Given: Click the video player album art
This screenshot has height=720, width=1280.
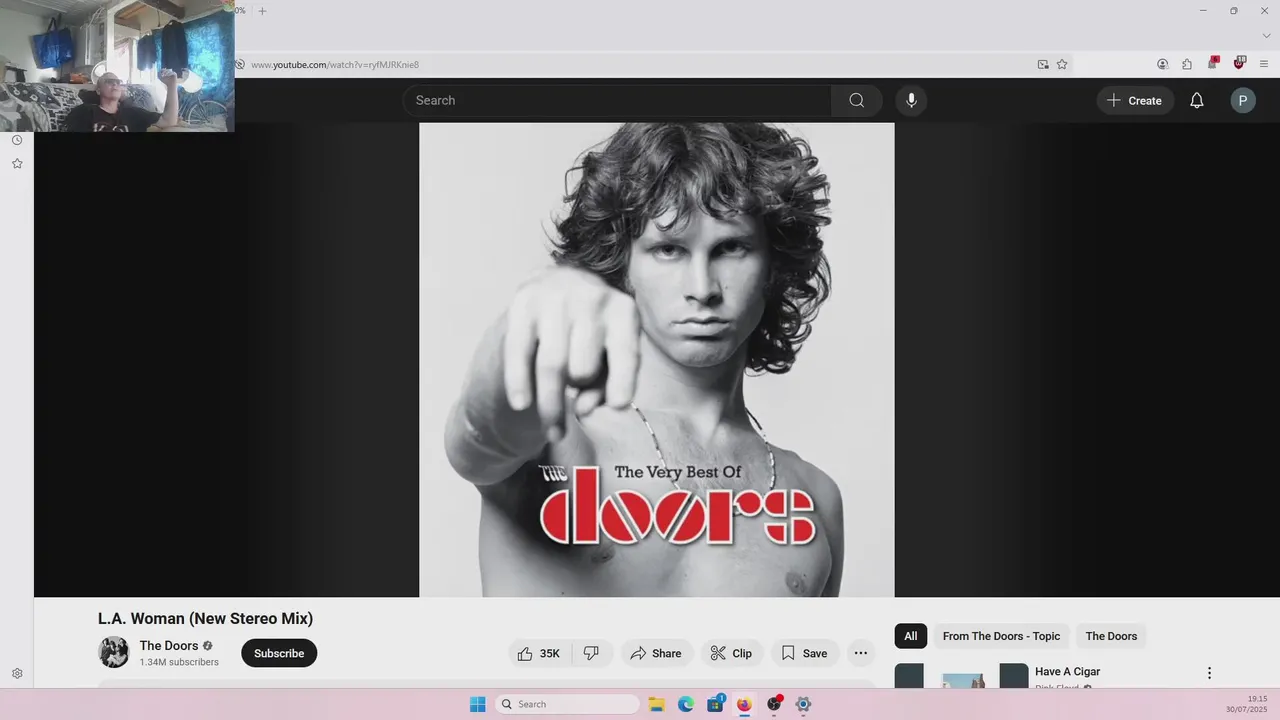Looking at the screenshot, I should tap(656, 360).
